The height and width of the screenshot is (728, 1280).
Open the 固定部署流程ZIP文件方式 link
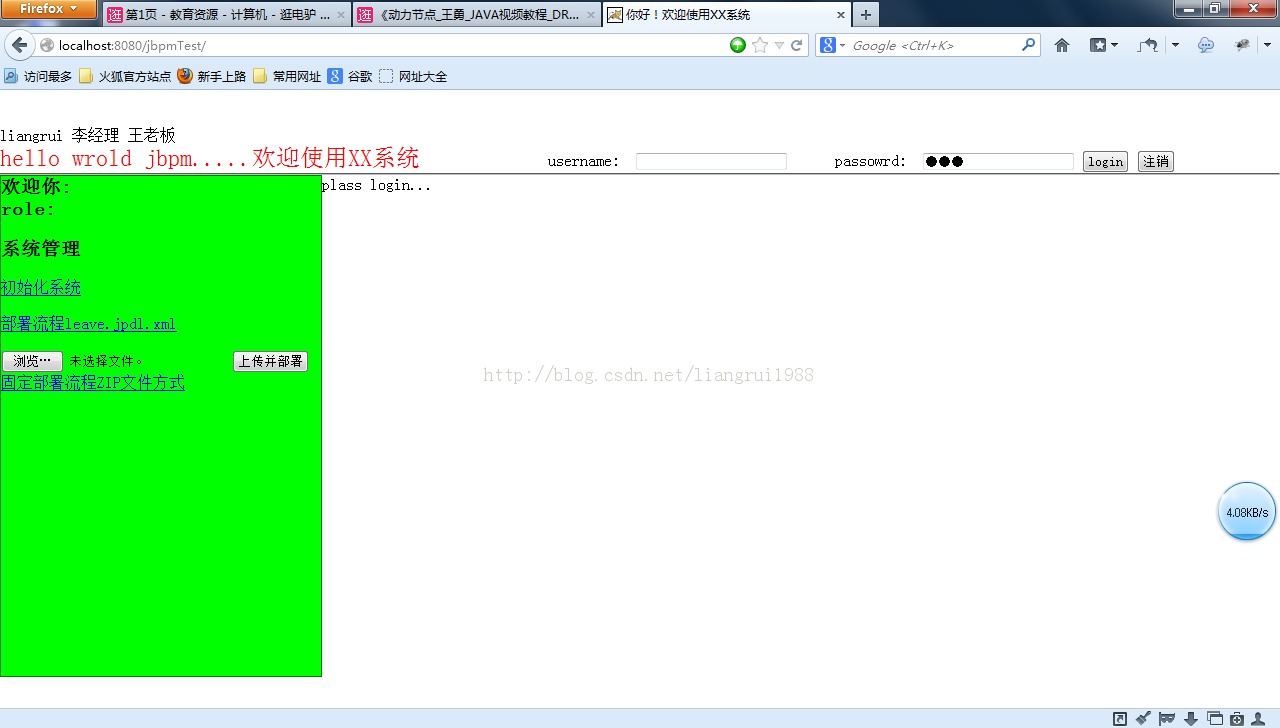click(93, 382)
